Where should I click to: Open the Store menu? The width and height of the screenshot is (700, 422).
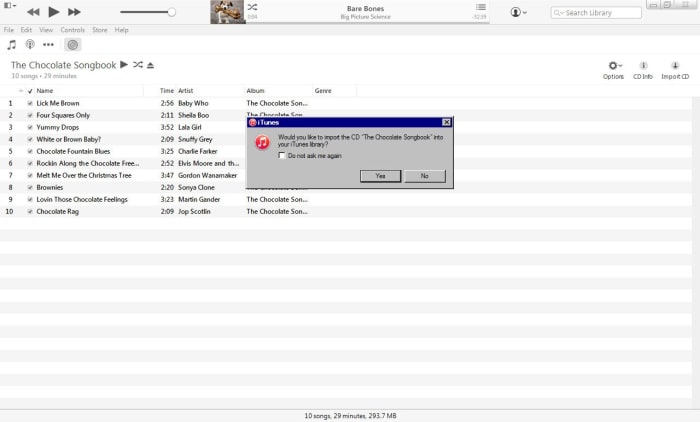click(100, 30)
